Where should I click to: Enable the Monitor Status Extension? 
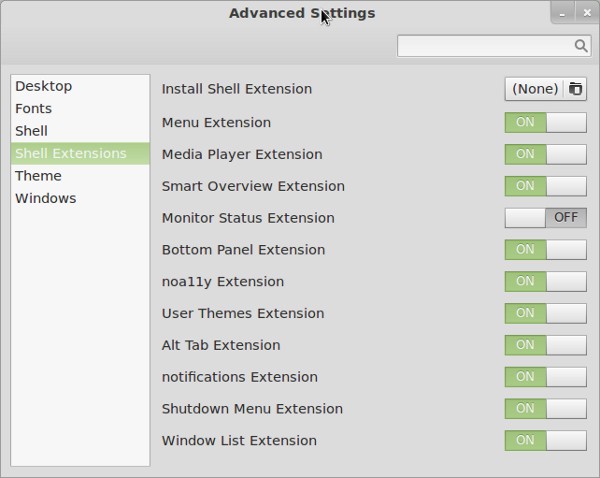pyautogui.click(x=545, y=218)
